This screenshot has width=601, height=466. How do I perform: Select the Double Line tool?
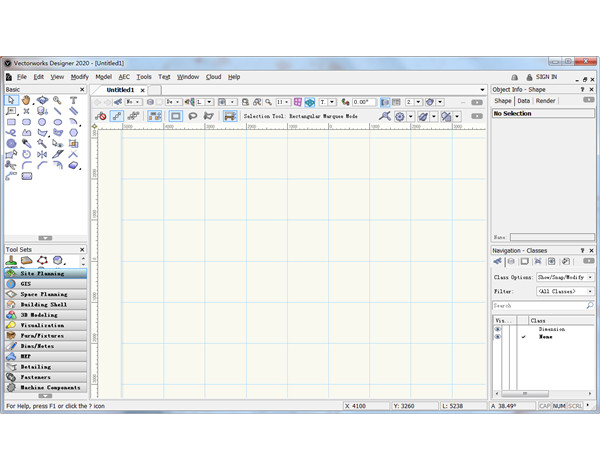(x=73, y=111)
